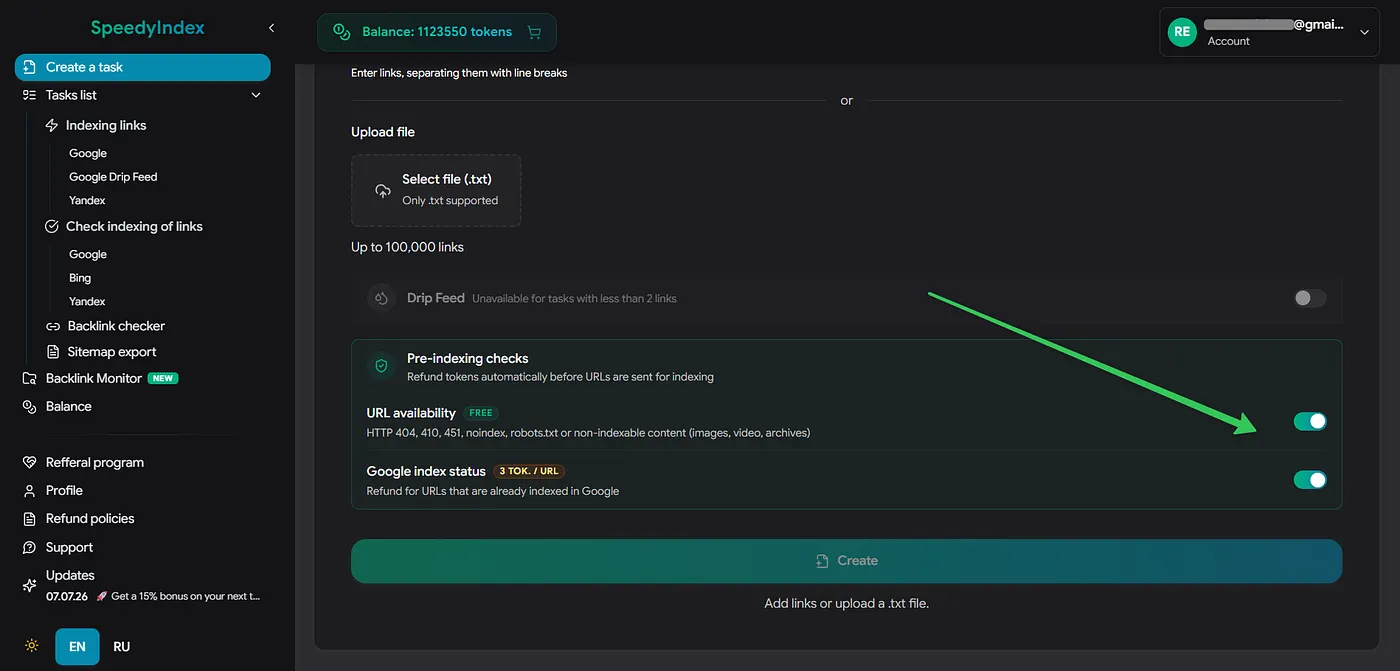Click the Tasks list icon
The height and width of the screenshot is (671, 1400).
point(29,95)
